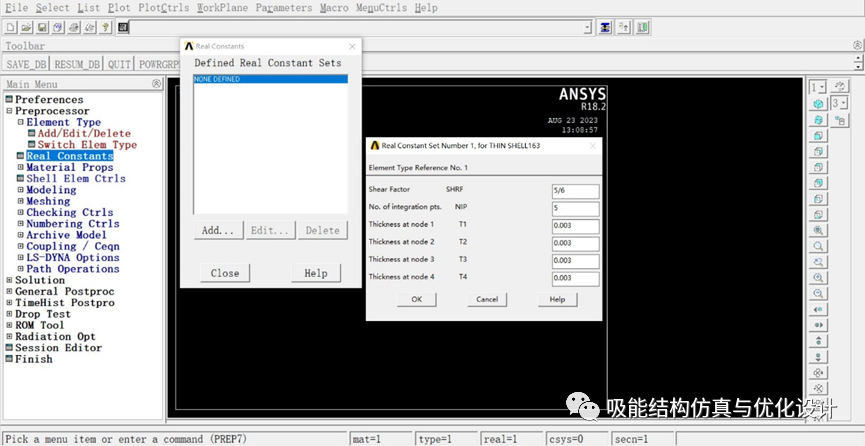Click the Pan-Zoom-Rotate globe toolbar icon
This screenshot has width=865, height=446.
click(58, 27)
